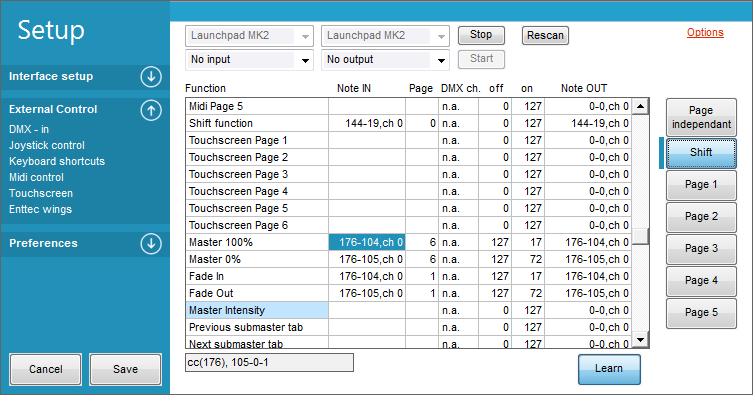Screen dimensions: 753x395
Task: Select the Page 1 button
Action: pyautogui.click(x=701, y=185)
